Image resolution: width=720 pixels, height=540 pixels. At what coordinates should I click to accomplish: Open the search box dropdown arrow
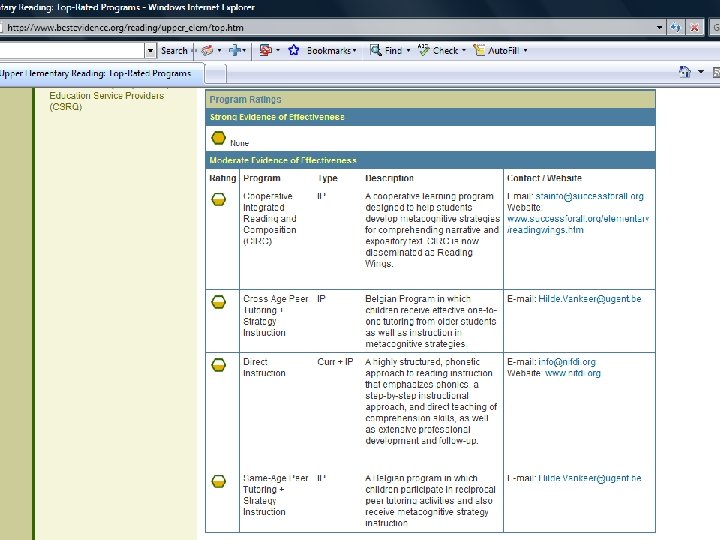150,51
